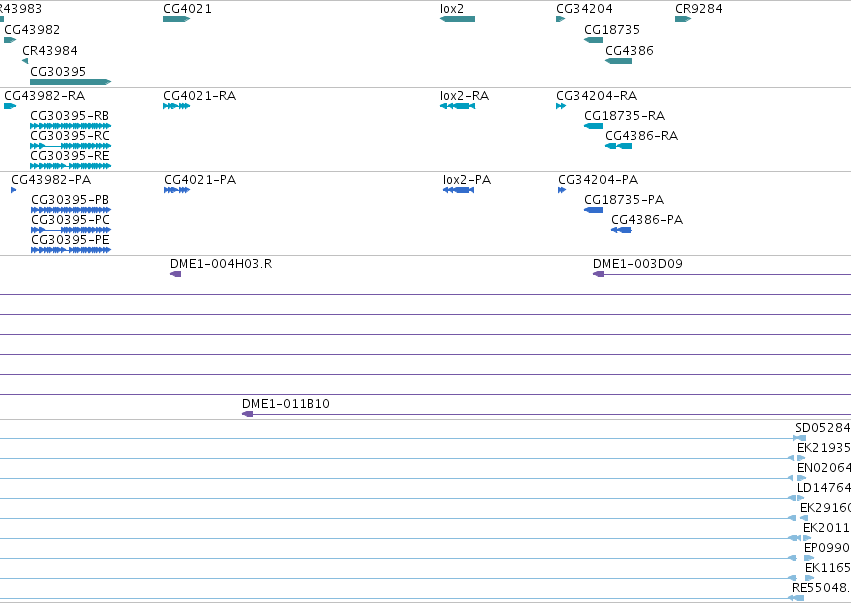Click the RE55048 cDNA label
This screenshot has width=851, height=603.
click(x=821, y=588)
